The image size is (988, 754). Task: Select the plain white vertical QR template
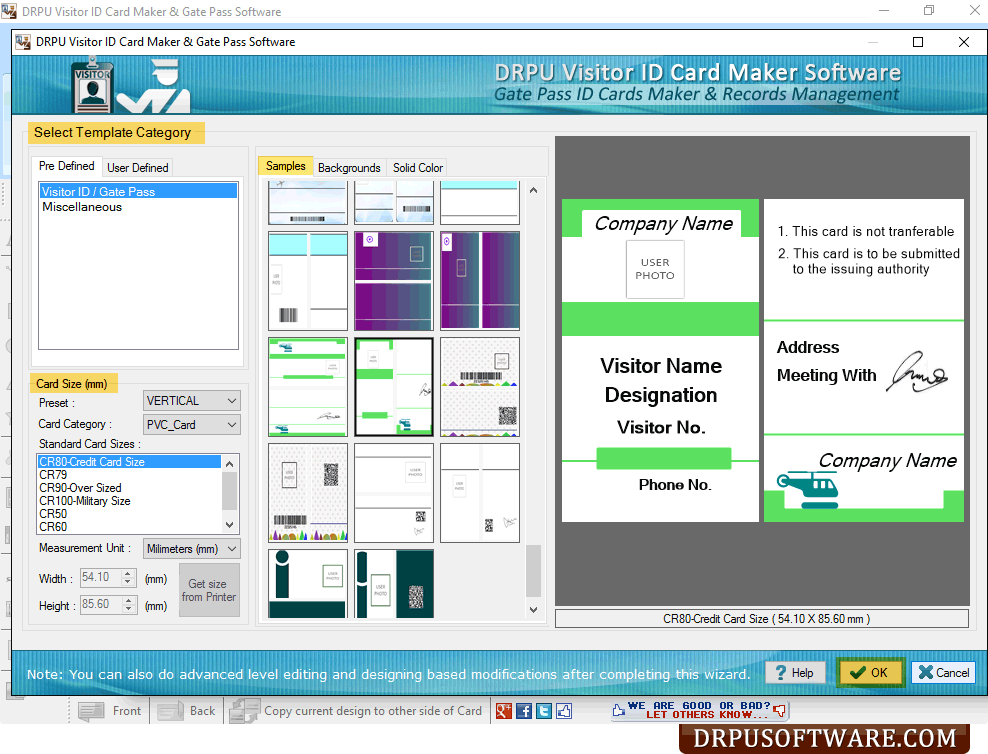click(x=480, y=493)
